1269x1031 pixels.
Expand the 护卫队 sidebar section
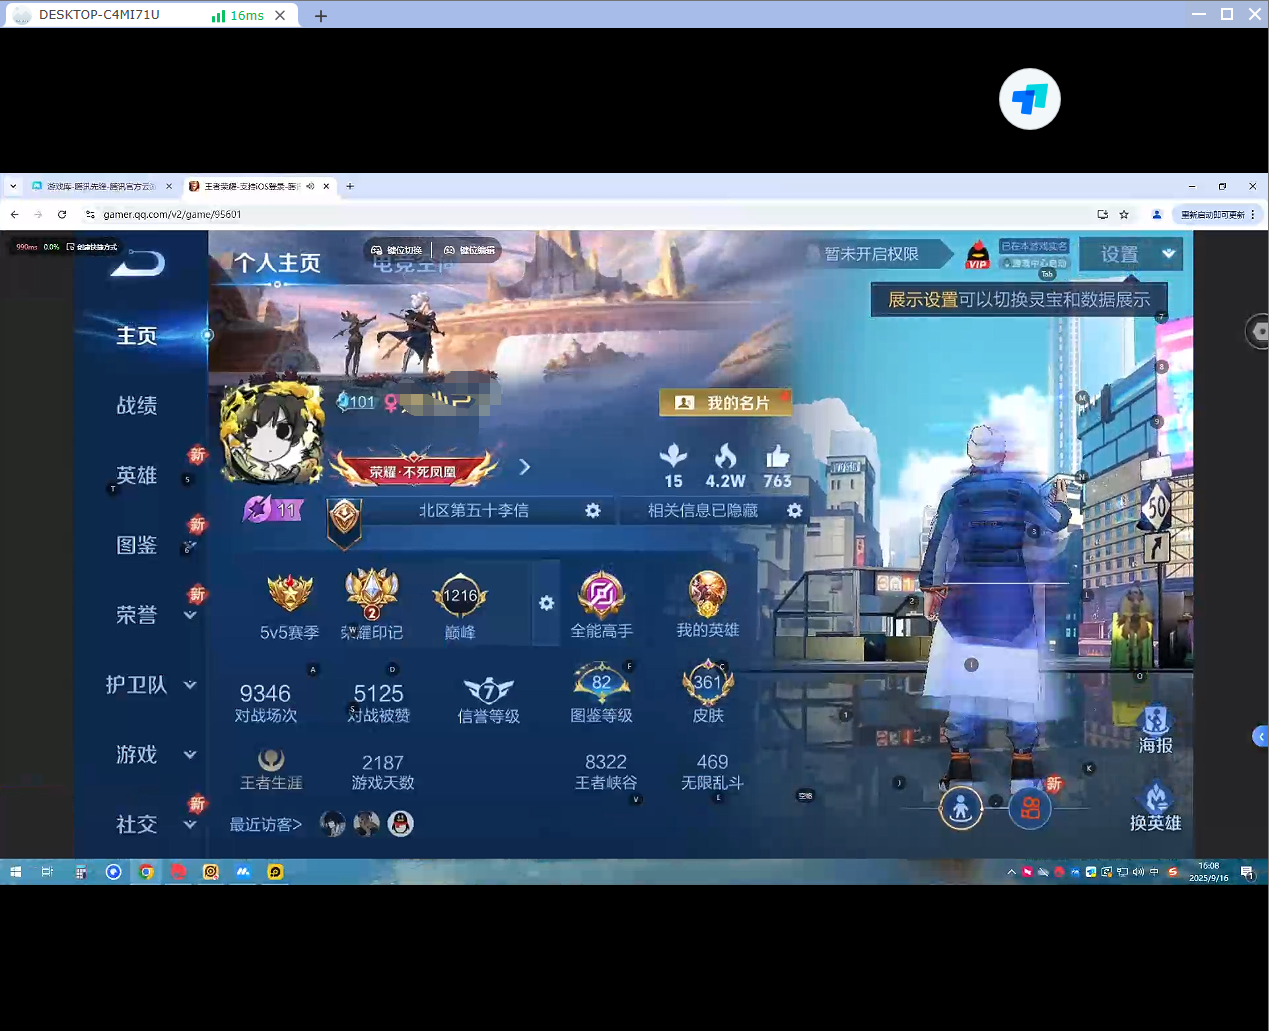tap(190, 685)
